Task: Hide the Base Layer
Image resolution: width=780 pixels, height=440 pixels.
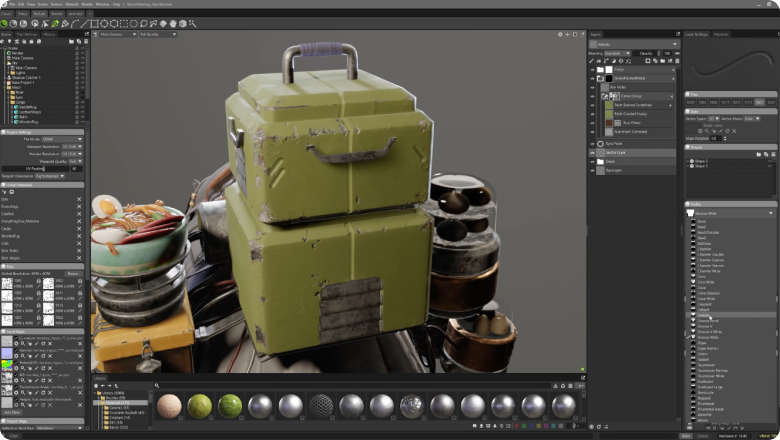Action: 593,170
